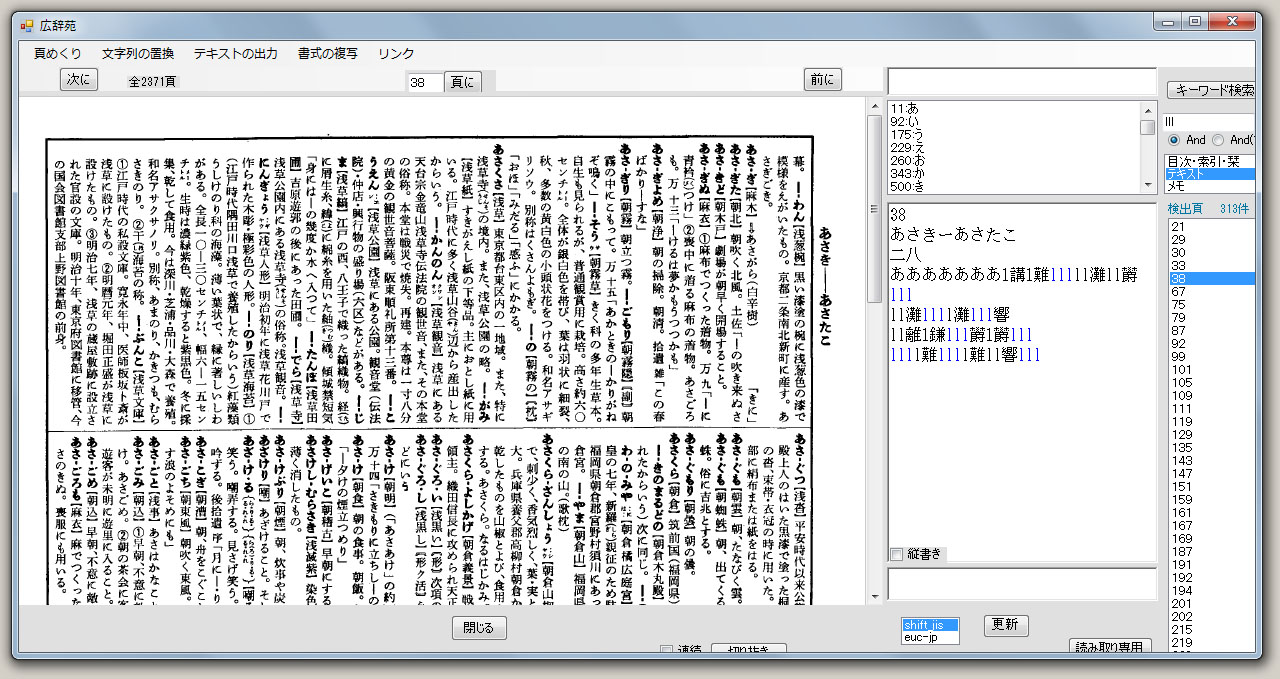Click the 閉じる button to close viewer
Screen dimensions: 1280x679
[479, 628]
